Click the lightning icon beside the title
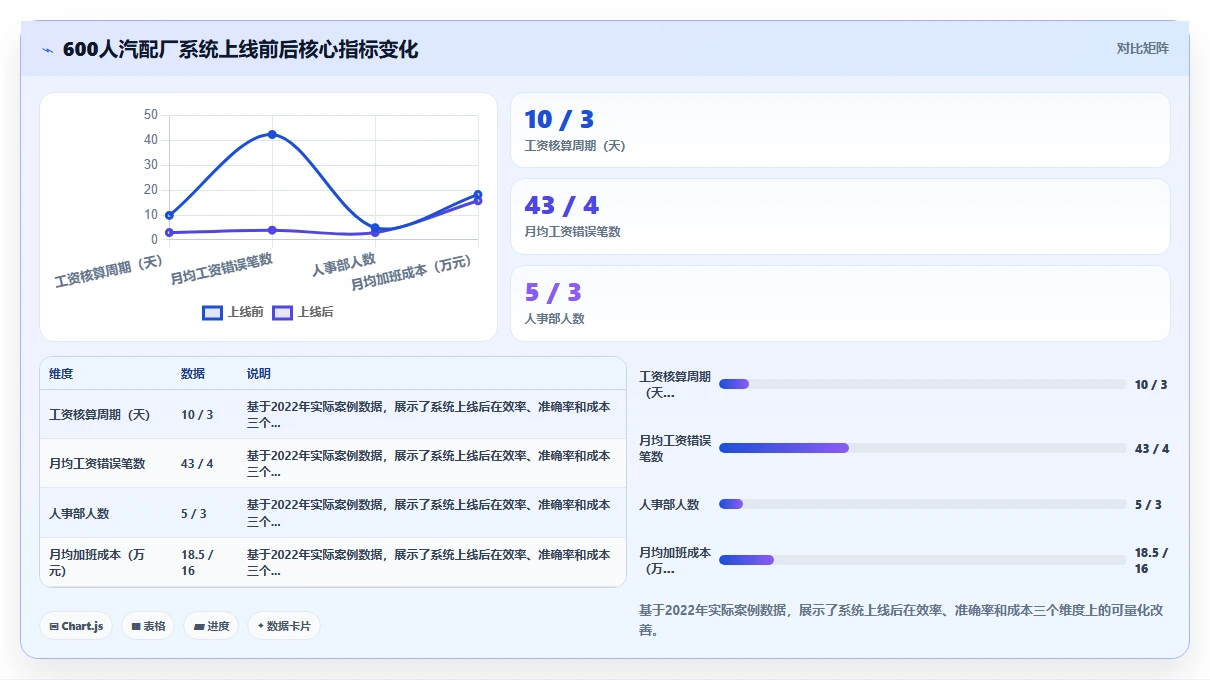1210x680 pixels. [47, 50]
